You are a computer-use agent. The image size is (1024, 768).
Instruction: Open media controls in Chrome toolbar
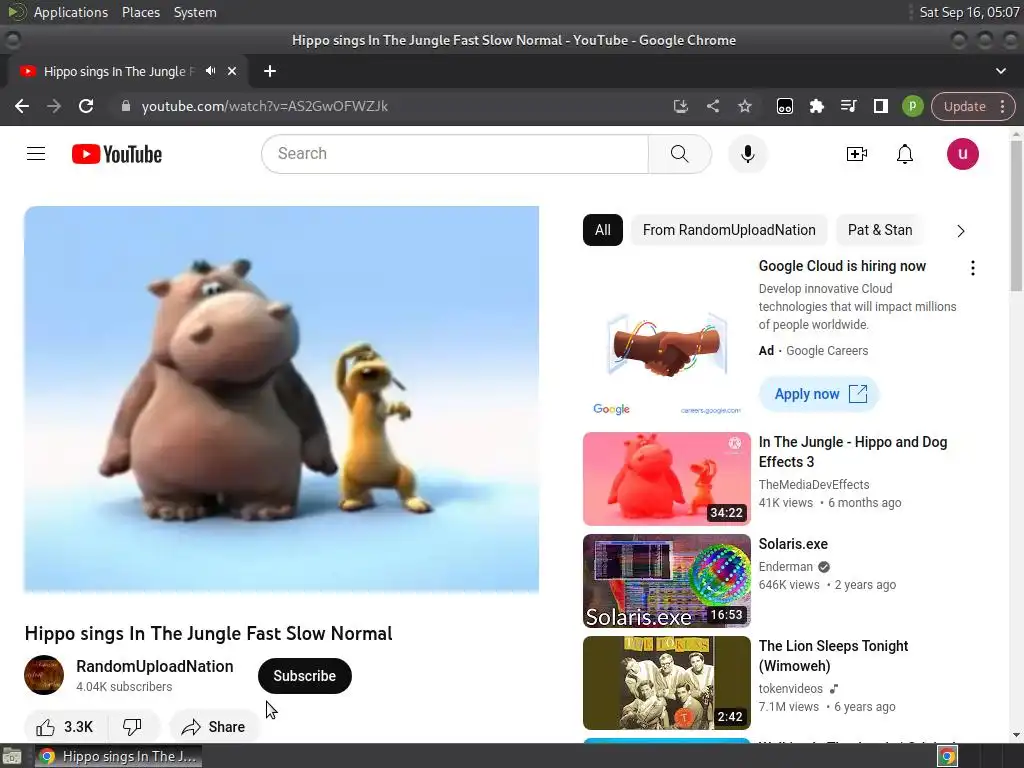point(848,106)
